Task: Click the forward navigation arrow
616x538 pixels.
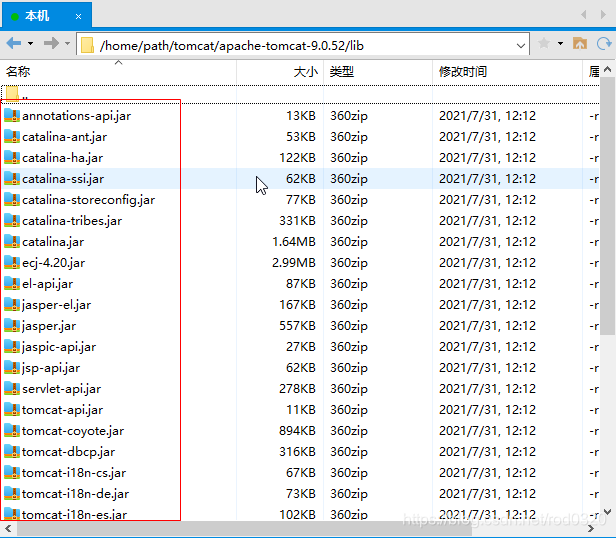Action: tap(51, 43)
